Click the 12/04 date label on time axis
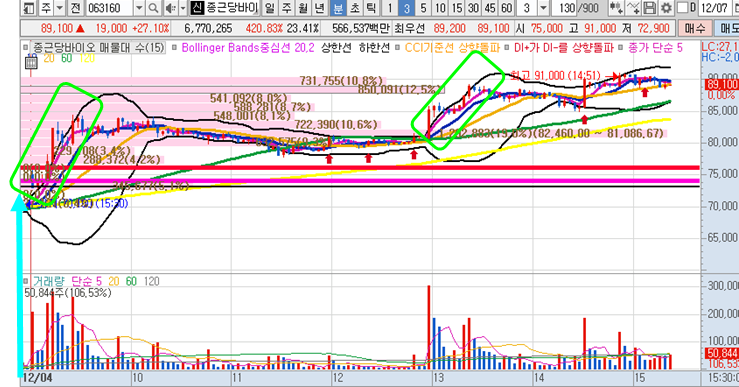This screenshot has width=739, height=387. pyautogui.click(x=37, y=378)
